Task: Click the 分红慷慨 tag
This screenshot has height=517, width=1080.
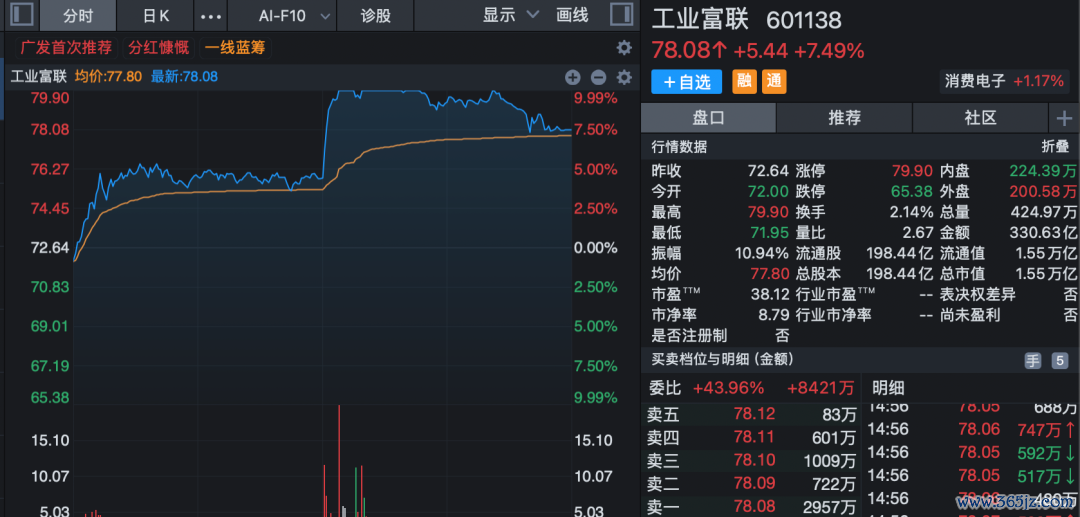Action: pyautogui.click(x=158, y=48)
